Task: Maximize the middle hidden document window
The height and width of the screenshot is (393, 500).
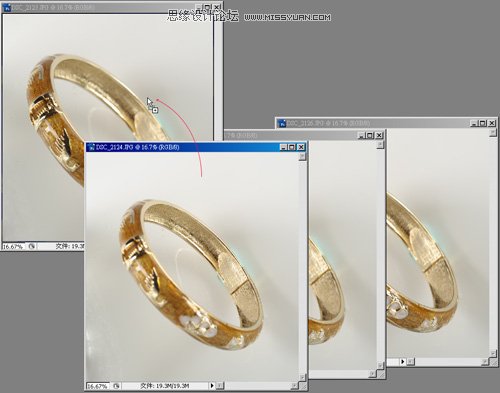Action: (370, 135)
